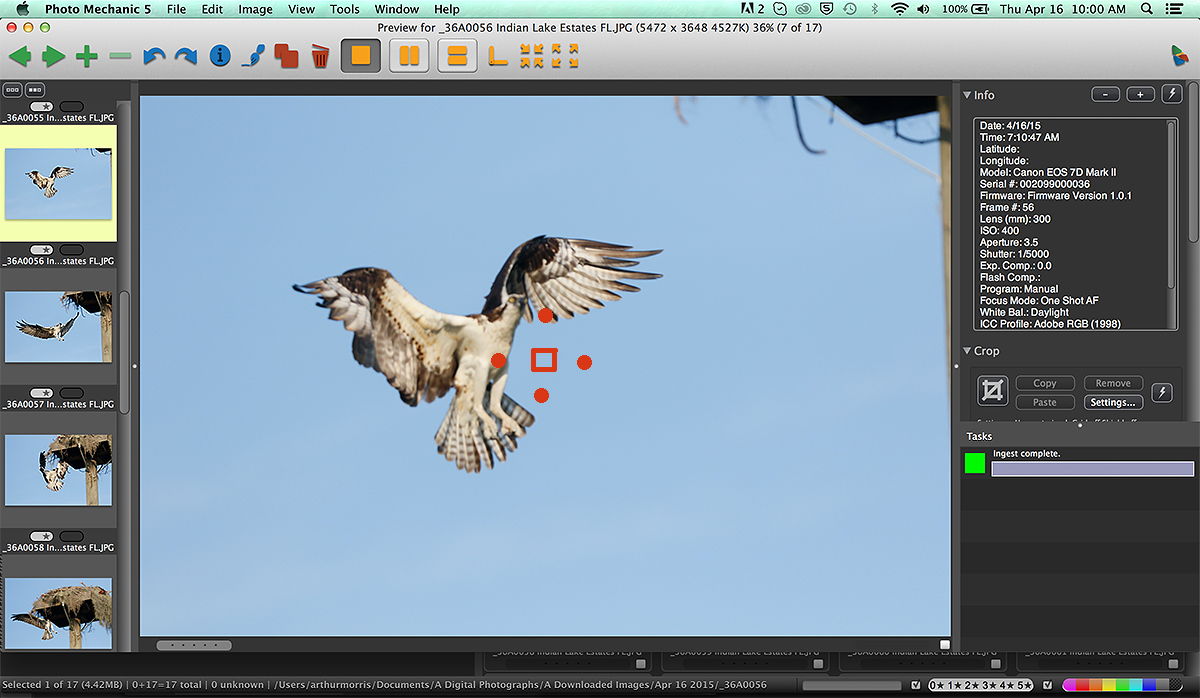Click the plus button in Info panel

1141,94
